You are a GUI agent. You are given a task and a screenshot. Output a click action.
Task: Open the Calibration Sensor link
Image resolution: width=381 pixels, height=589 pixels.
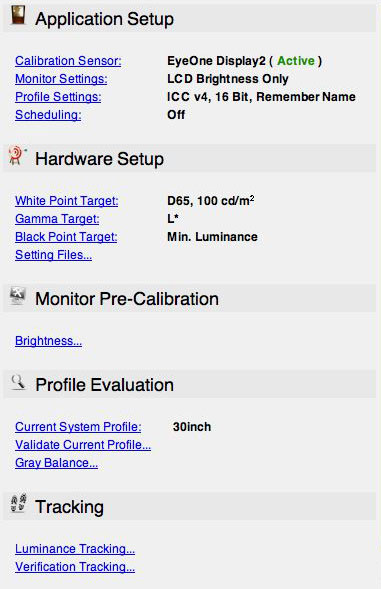click(68, 61)
